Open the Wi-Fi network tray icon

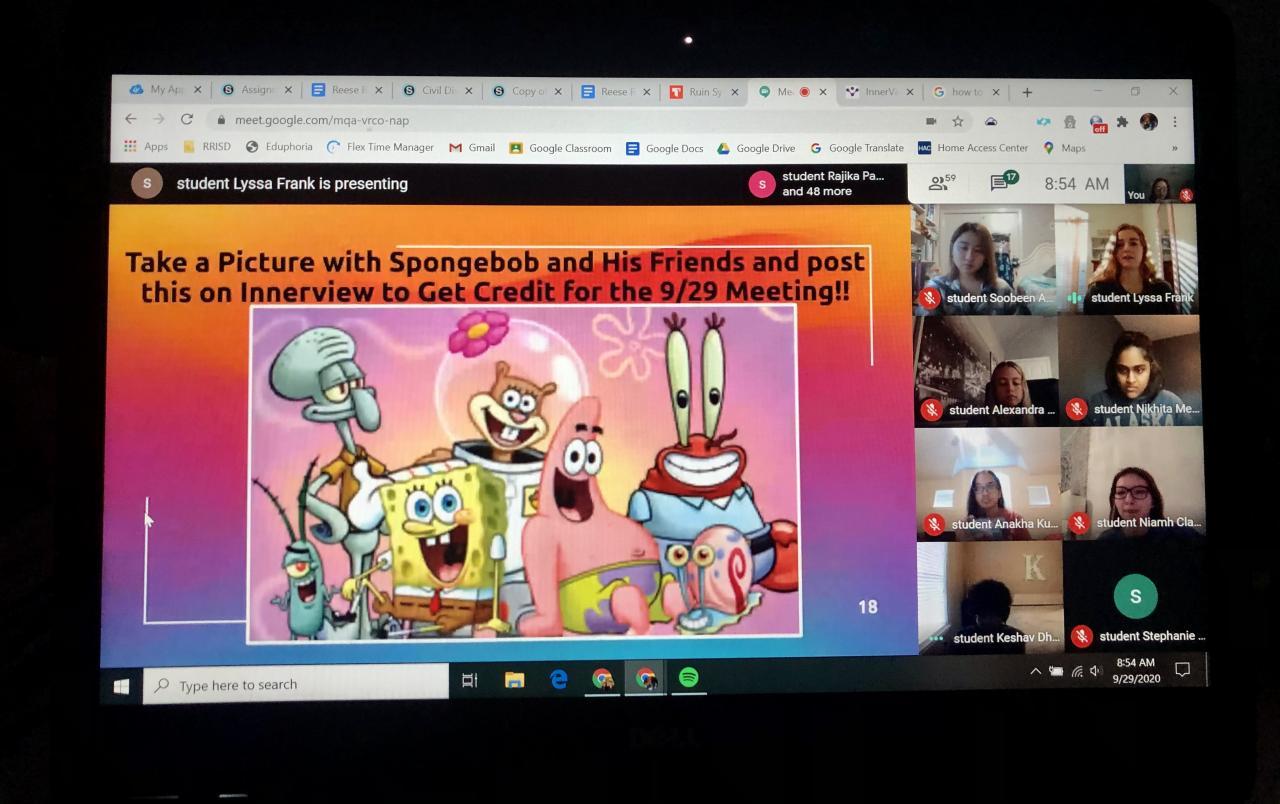[x=1077, y=671]
